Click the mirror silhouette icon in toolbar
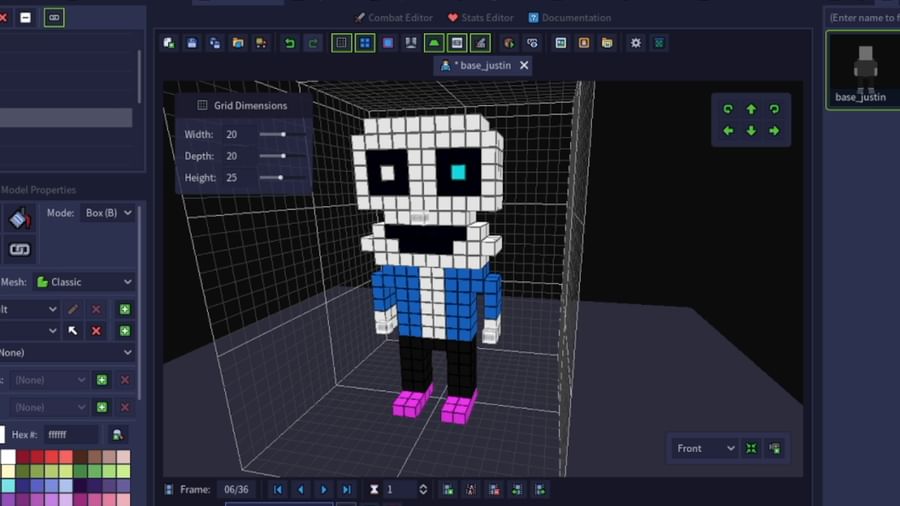This screenshot has width=900, height=506. [x=411, y=43]
